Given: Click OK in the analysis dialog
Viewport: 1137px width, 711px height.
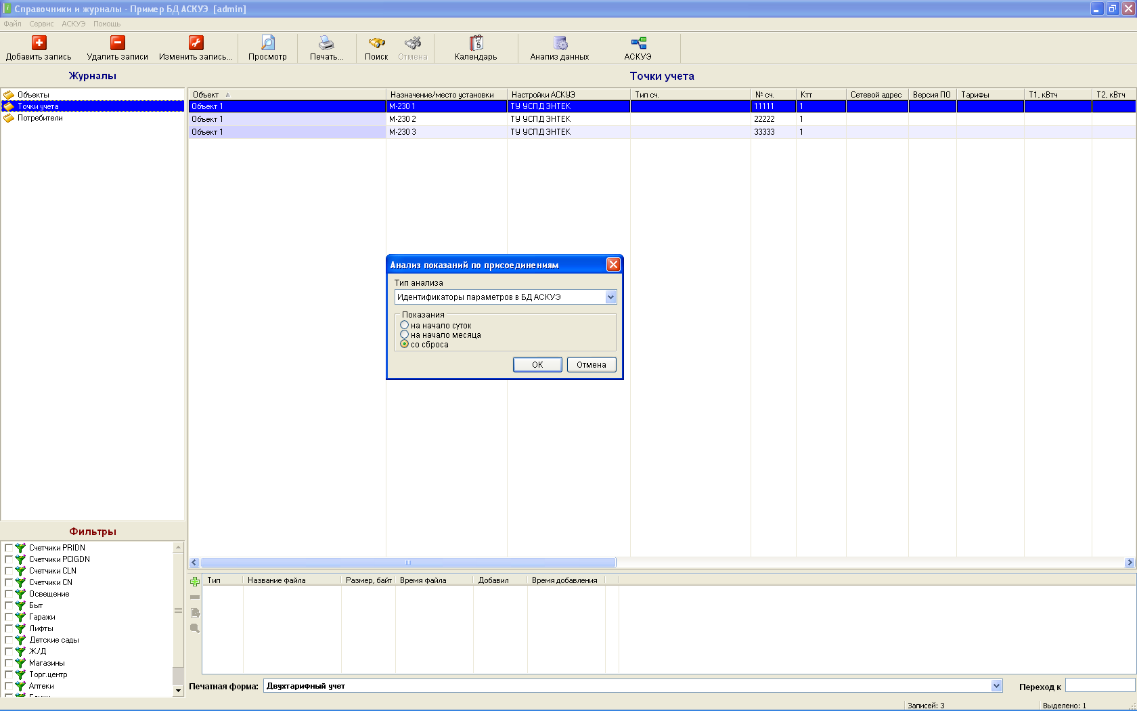Looking at the screenshot, I should point(537,365).
